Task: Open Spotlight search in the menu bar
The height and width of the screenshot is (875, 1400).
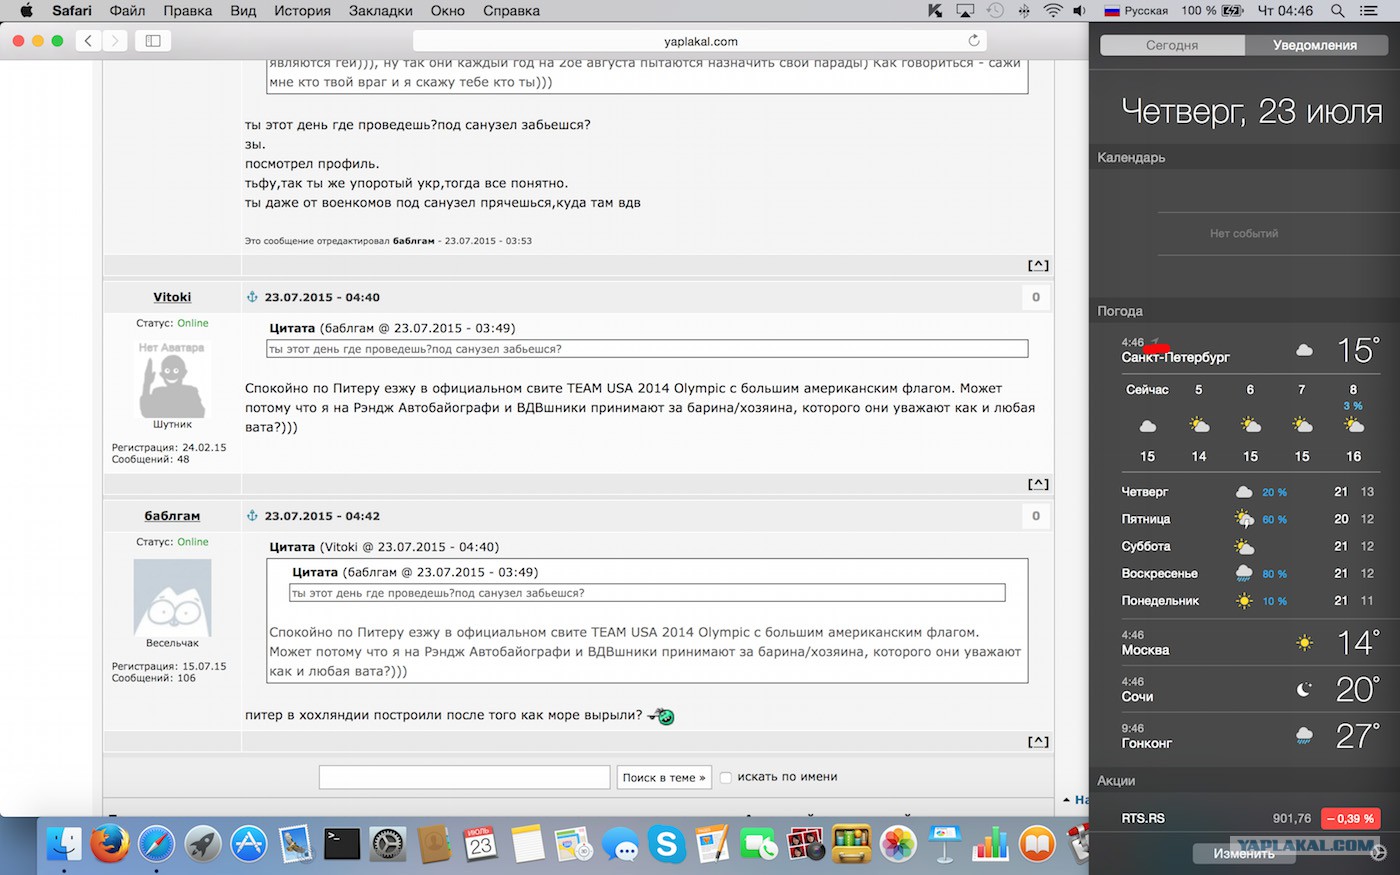Action: 1337,11
